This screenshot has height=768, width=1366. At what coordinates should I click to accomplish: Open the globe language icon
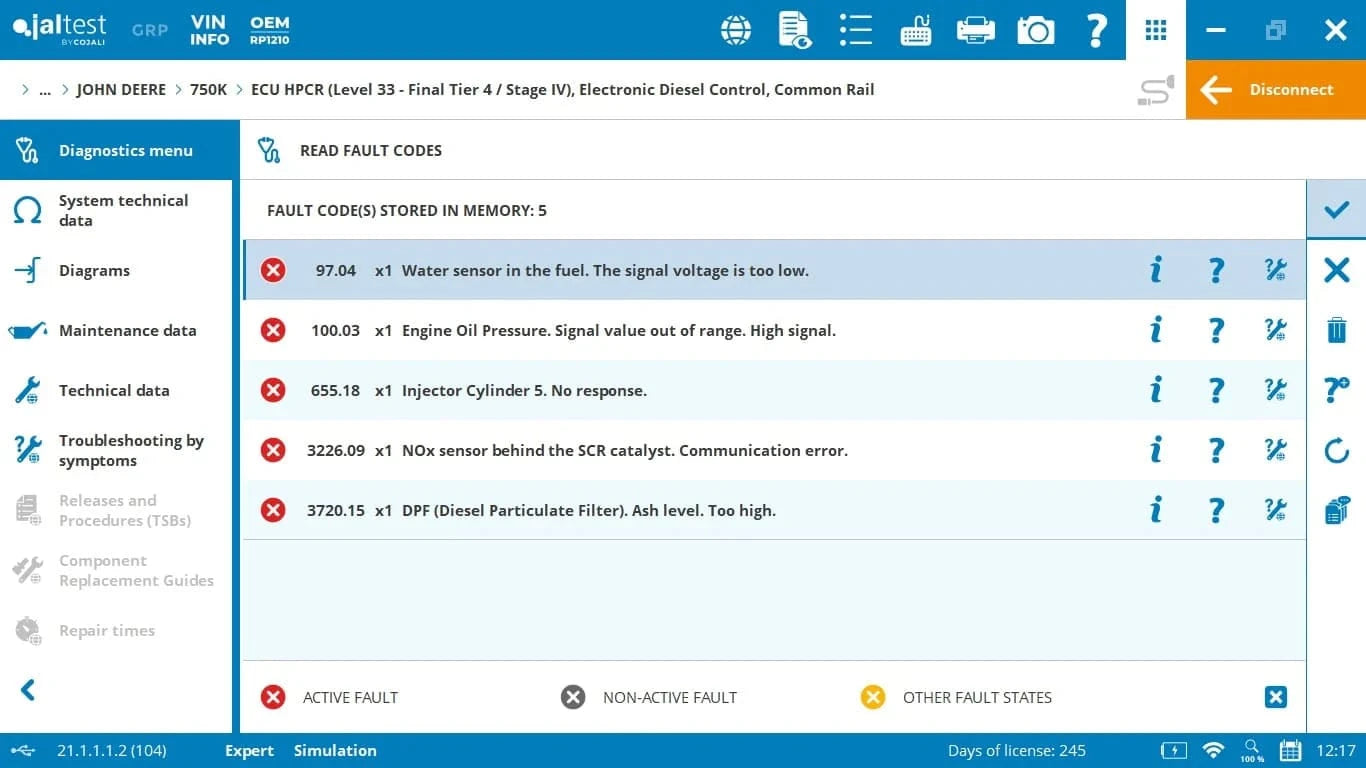click(736, 30)
